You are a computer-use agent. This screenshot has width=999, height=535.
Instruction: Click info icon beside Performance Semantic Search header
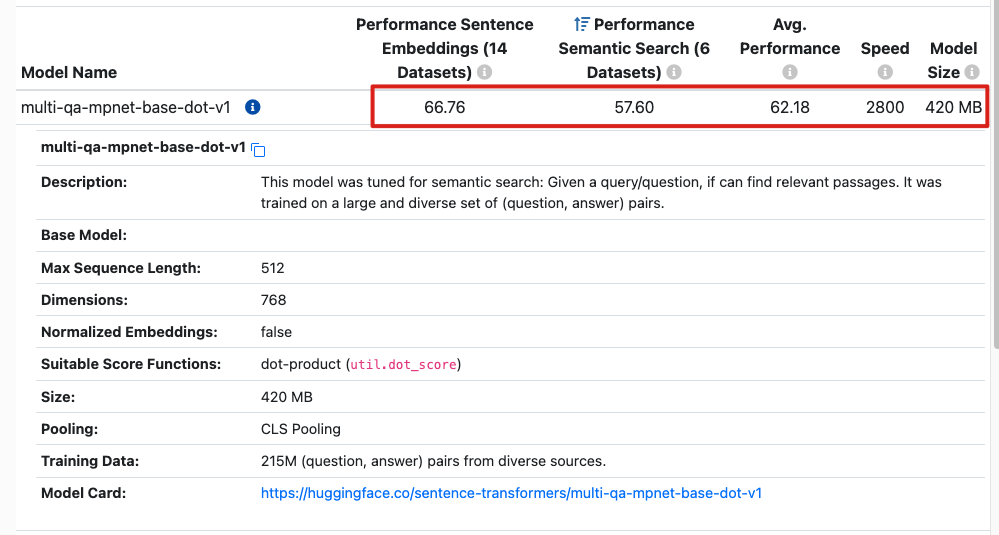pyautogui.click(x=674, y=73)
